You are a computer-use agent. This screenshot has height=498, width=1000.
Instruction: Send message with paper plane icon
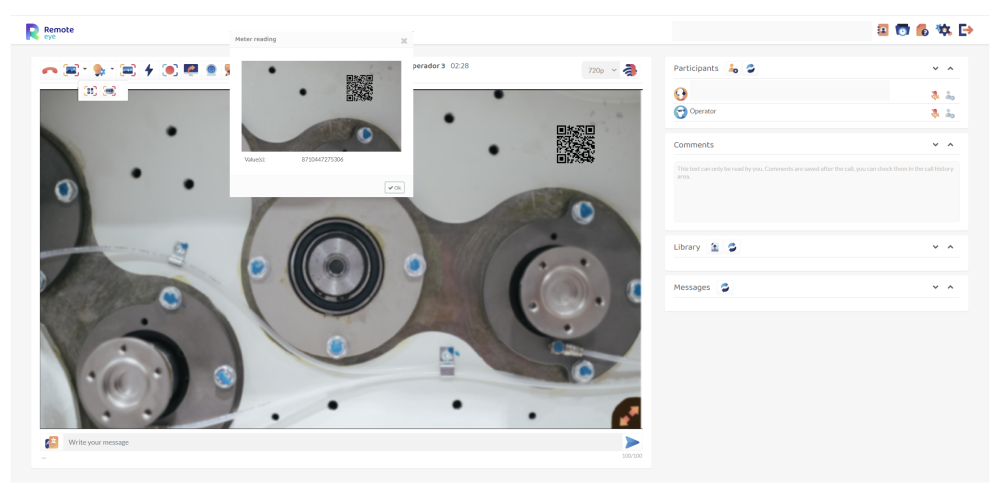[x=632, y=443]
